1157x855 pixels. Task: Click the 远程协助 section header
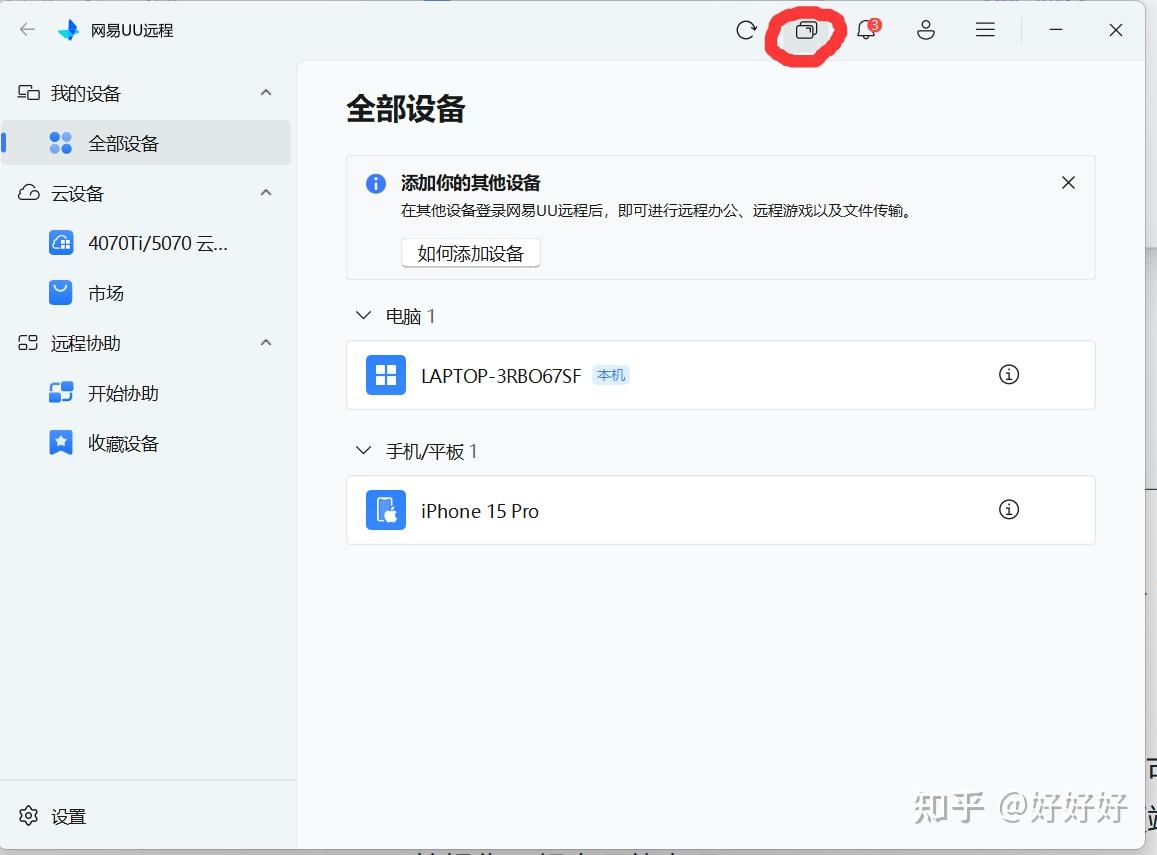click(146, 343)
